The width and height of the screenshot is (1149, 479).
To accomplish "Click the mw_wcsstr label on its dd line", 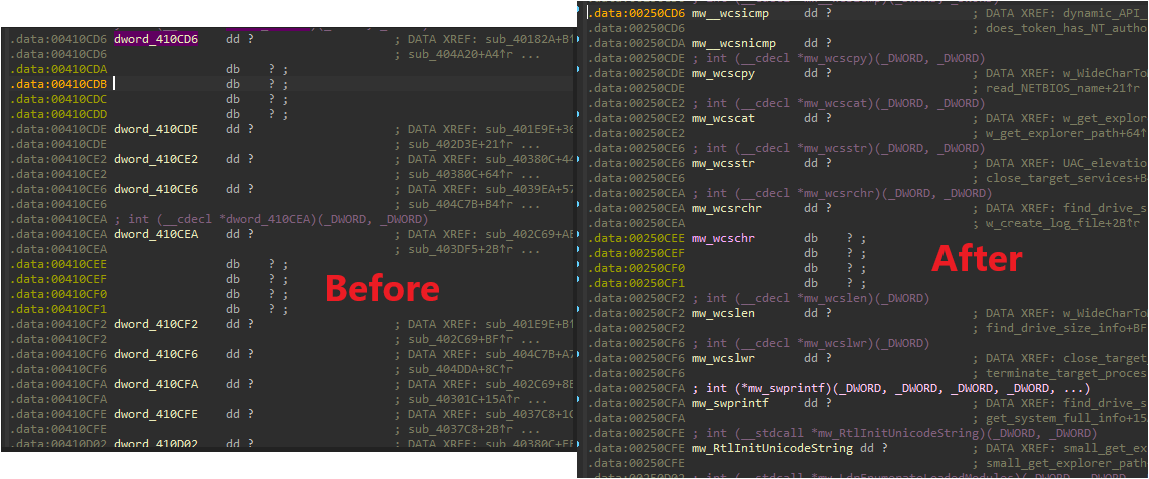I will (723, 163).
